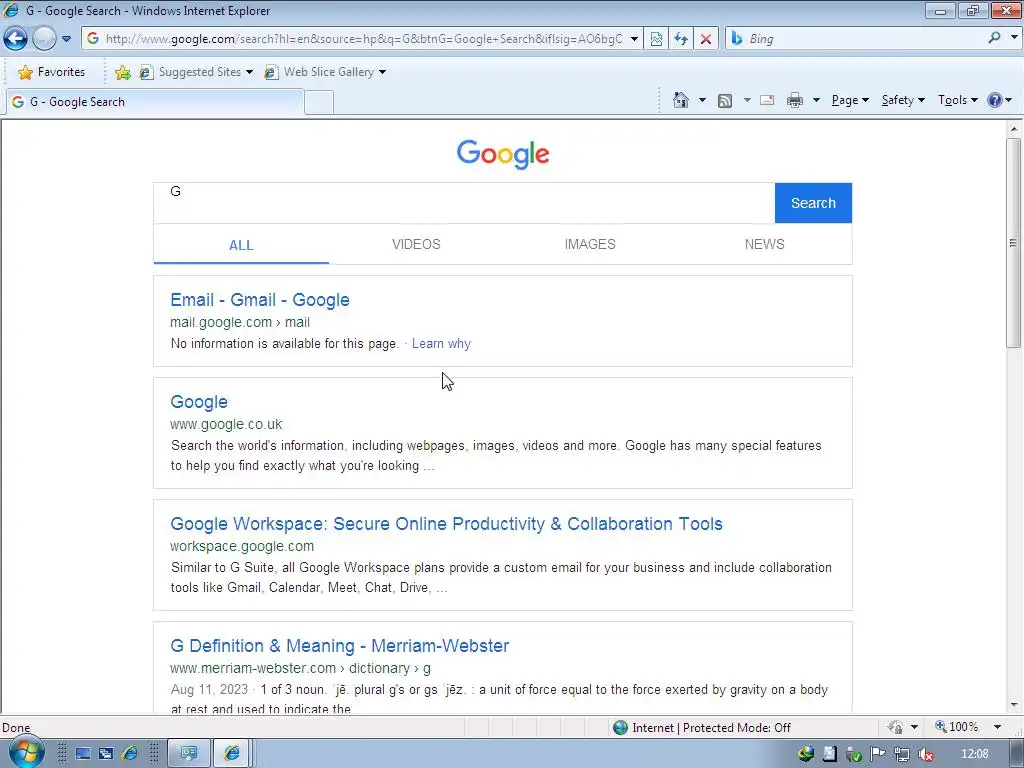Image resolution: width=1024 pixels, height=768 pixels.
Task: Select the G - Google Search tab
Action: point(154,102)
